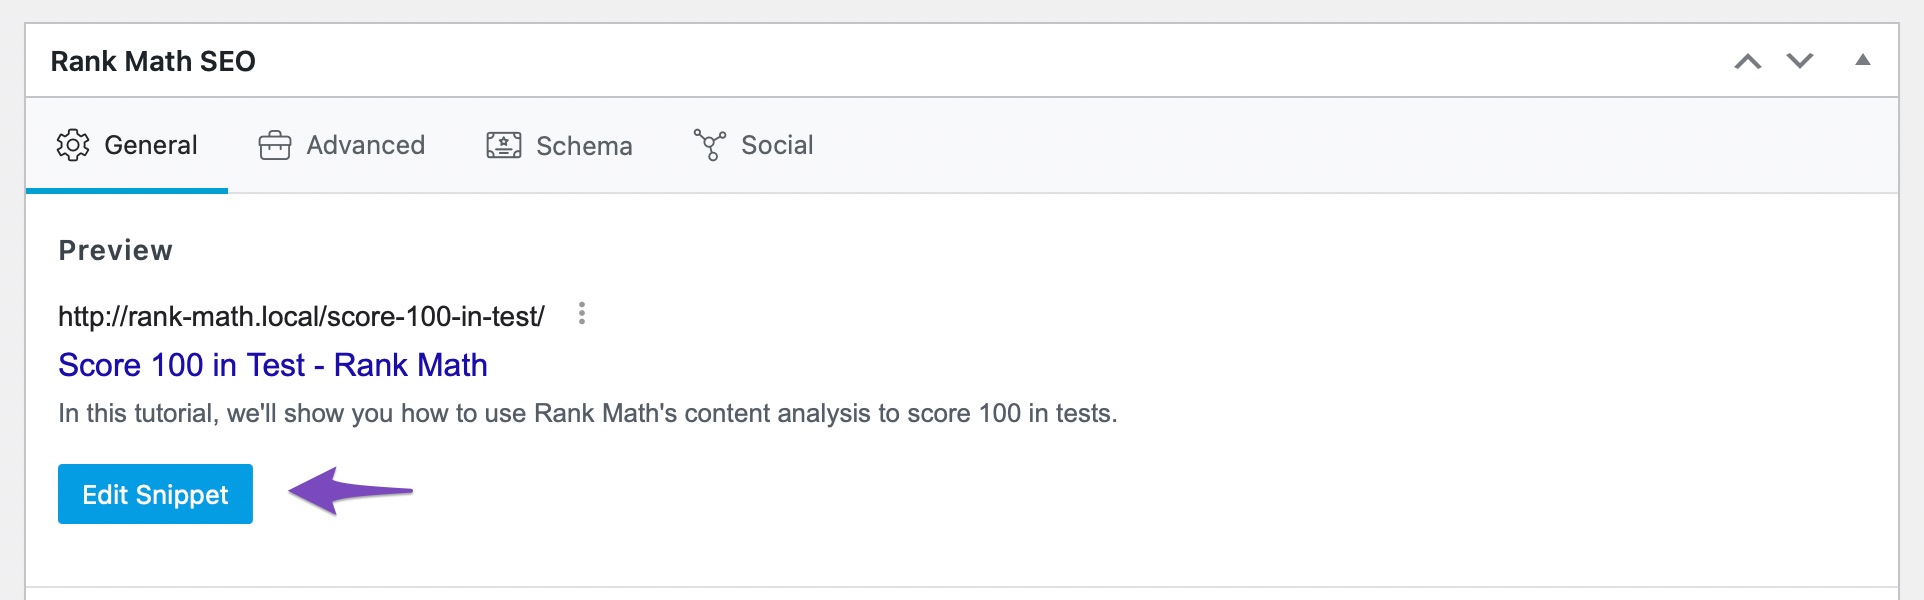Image resolution: width=1924 pixels, height=600 pixels.
Task: Switch to the Advanced tab
Action: coord(365,145)
